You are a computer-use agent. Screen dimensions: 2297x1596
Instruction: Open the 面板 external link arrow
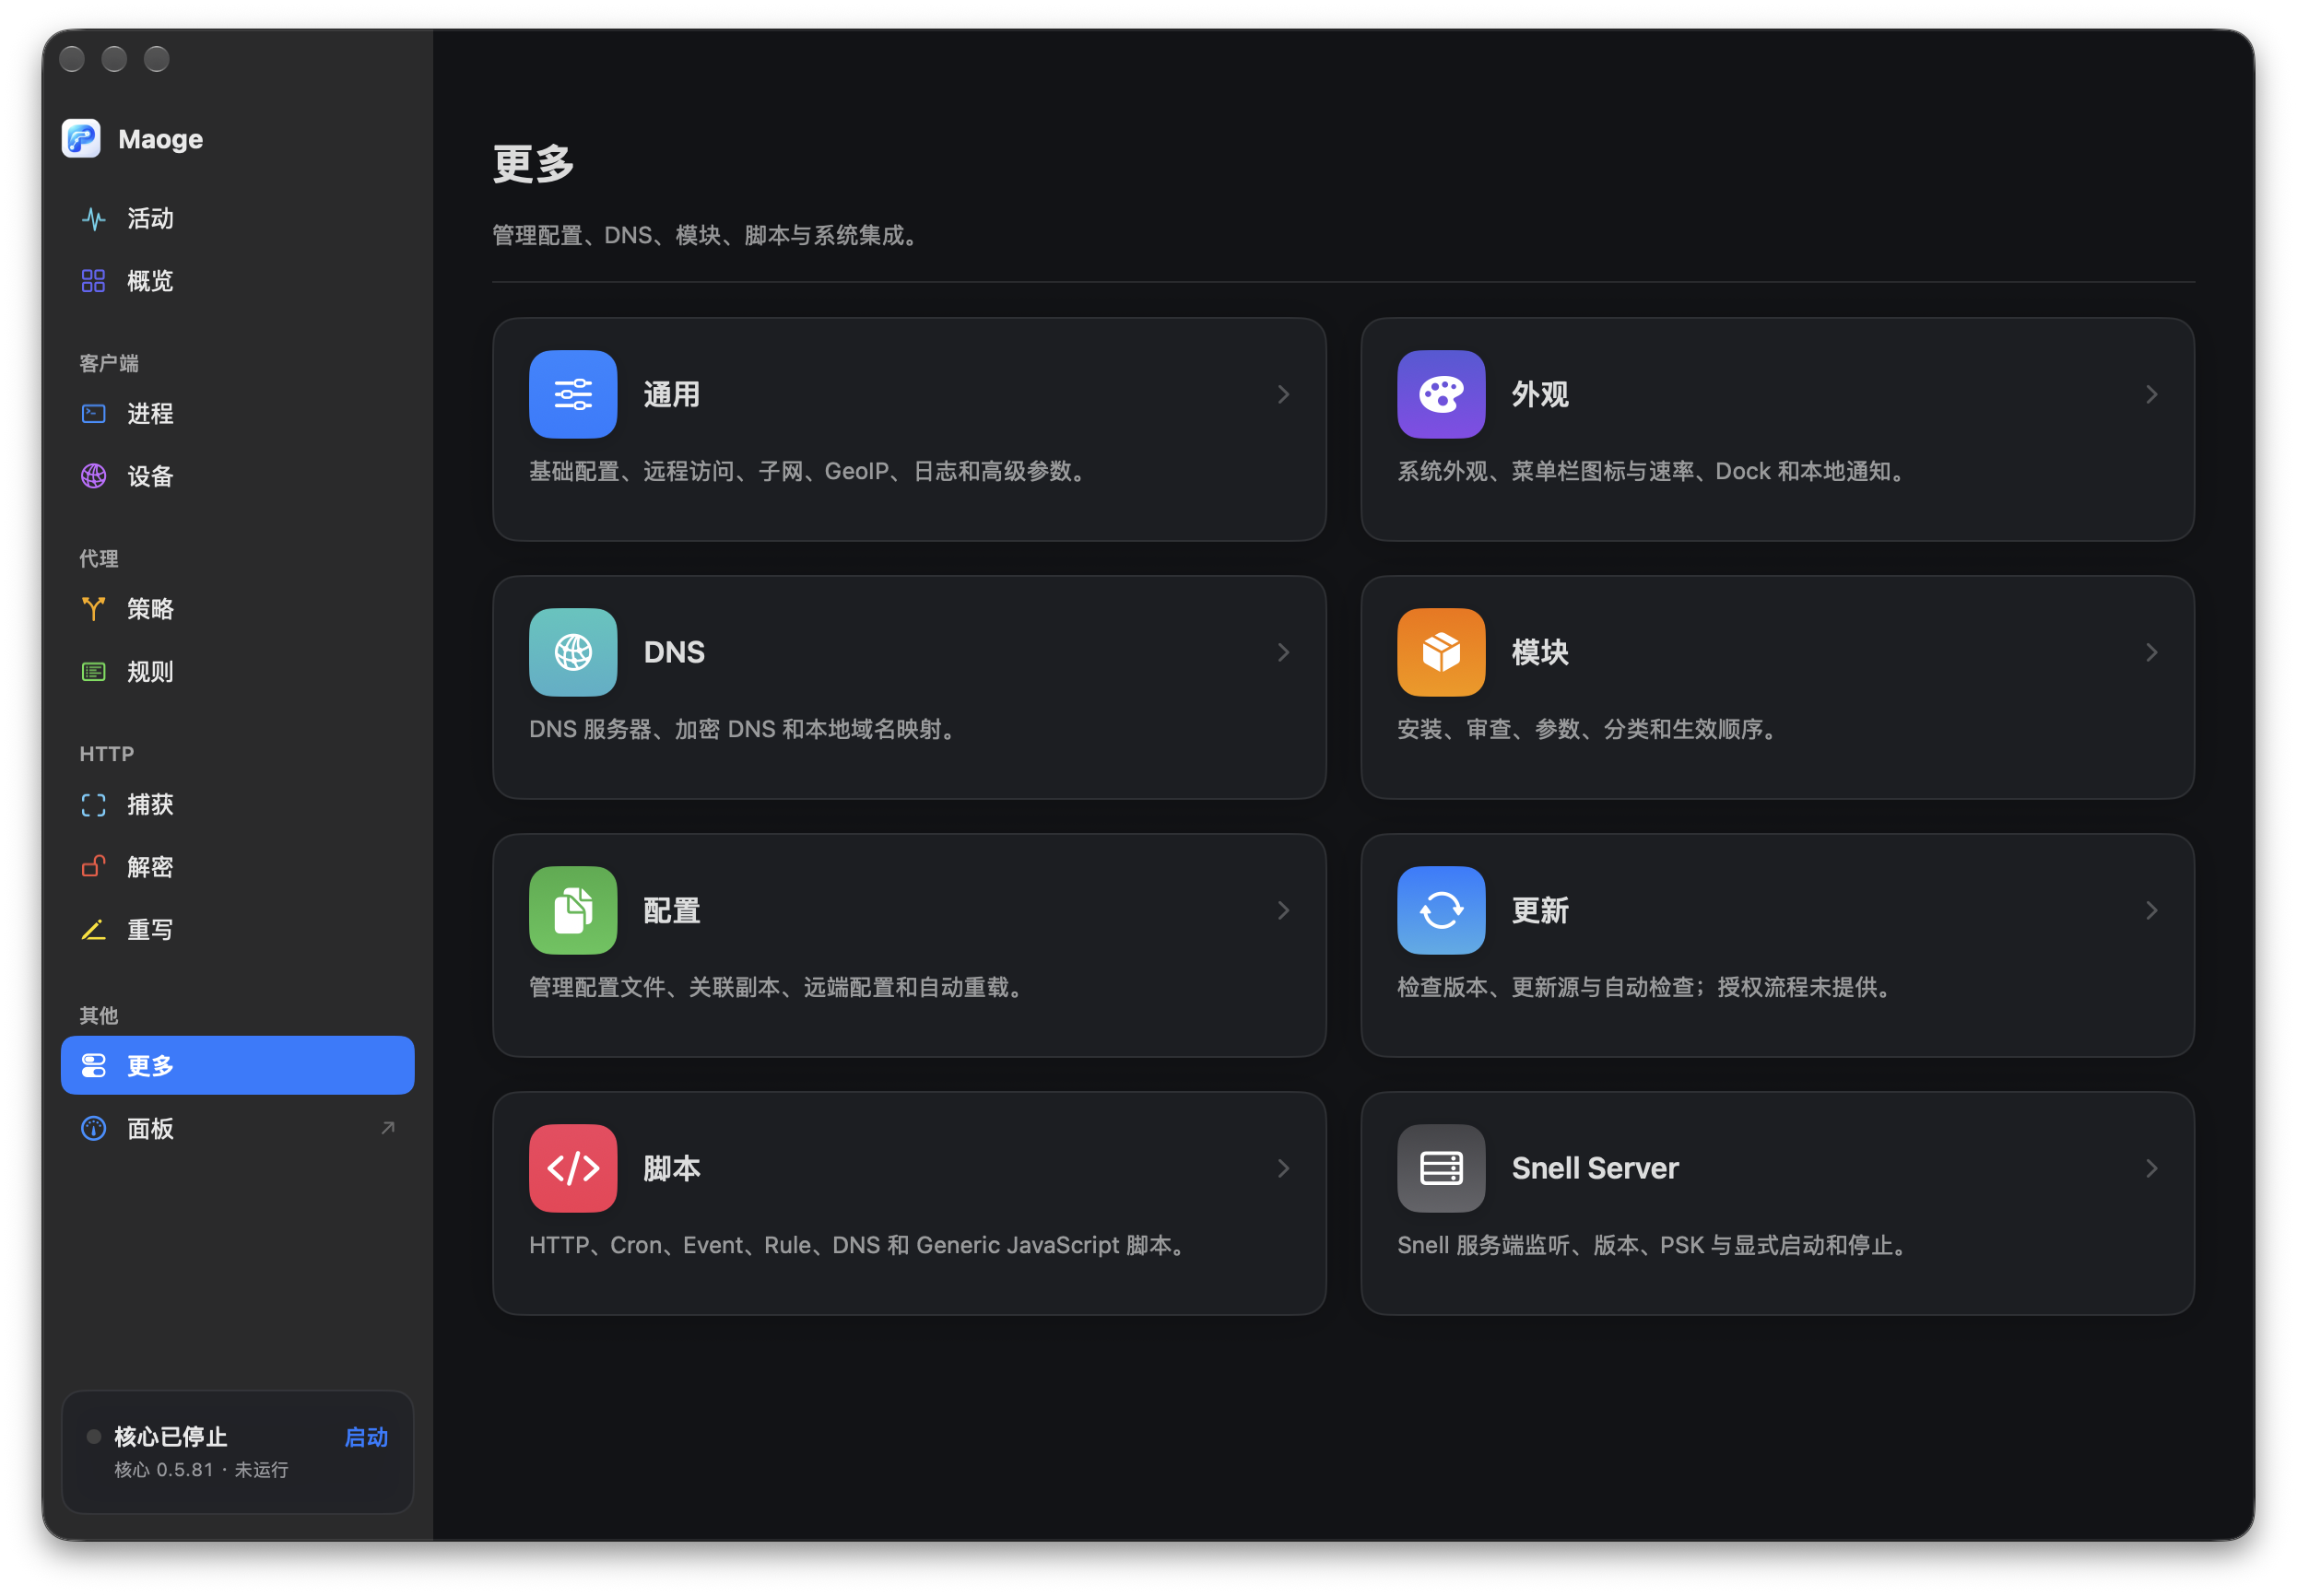click(388, 1128)
